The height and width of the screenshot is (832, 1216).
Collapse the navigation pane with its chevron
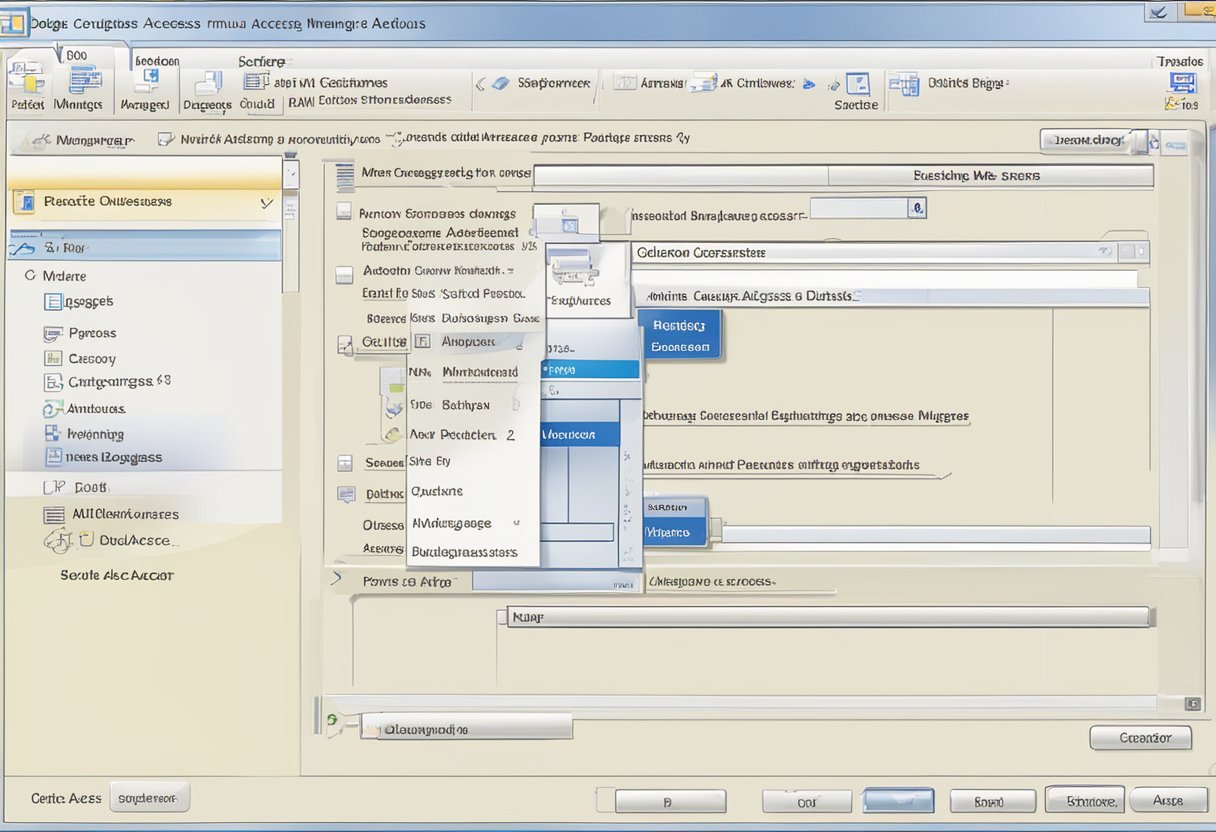click(266, 201)
